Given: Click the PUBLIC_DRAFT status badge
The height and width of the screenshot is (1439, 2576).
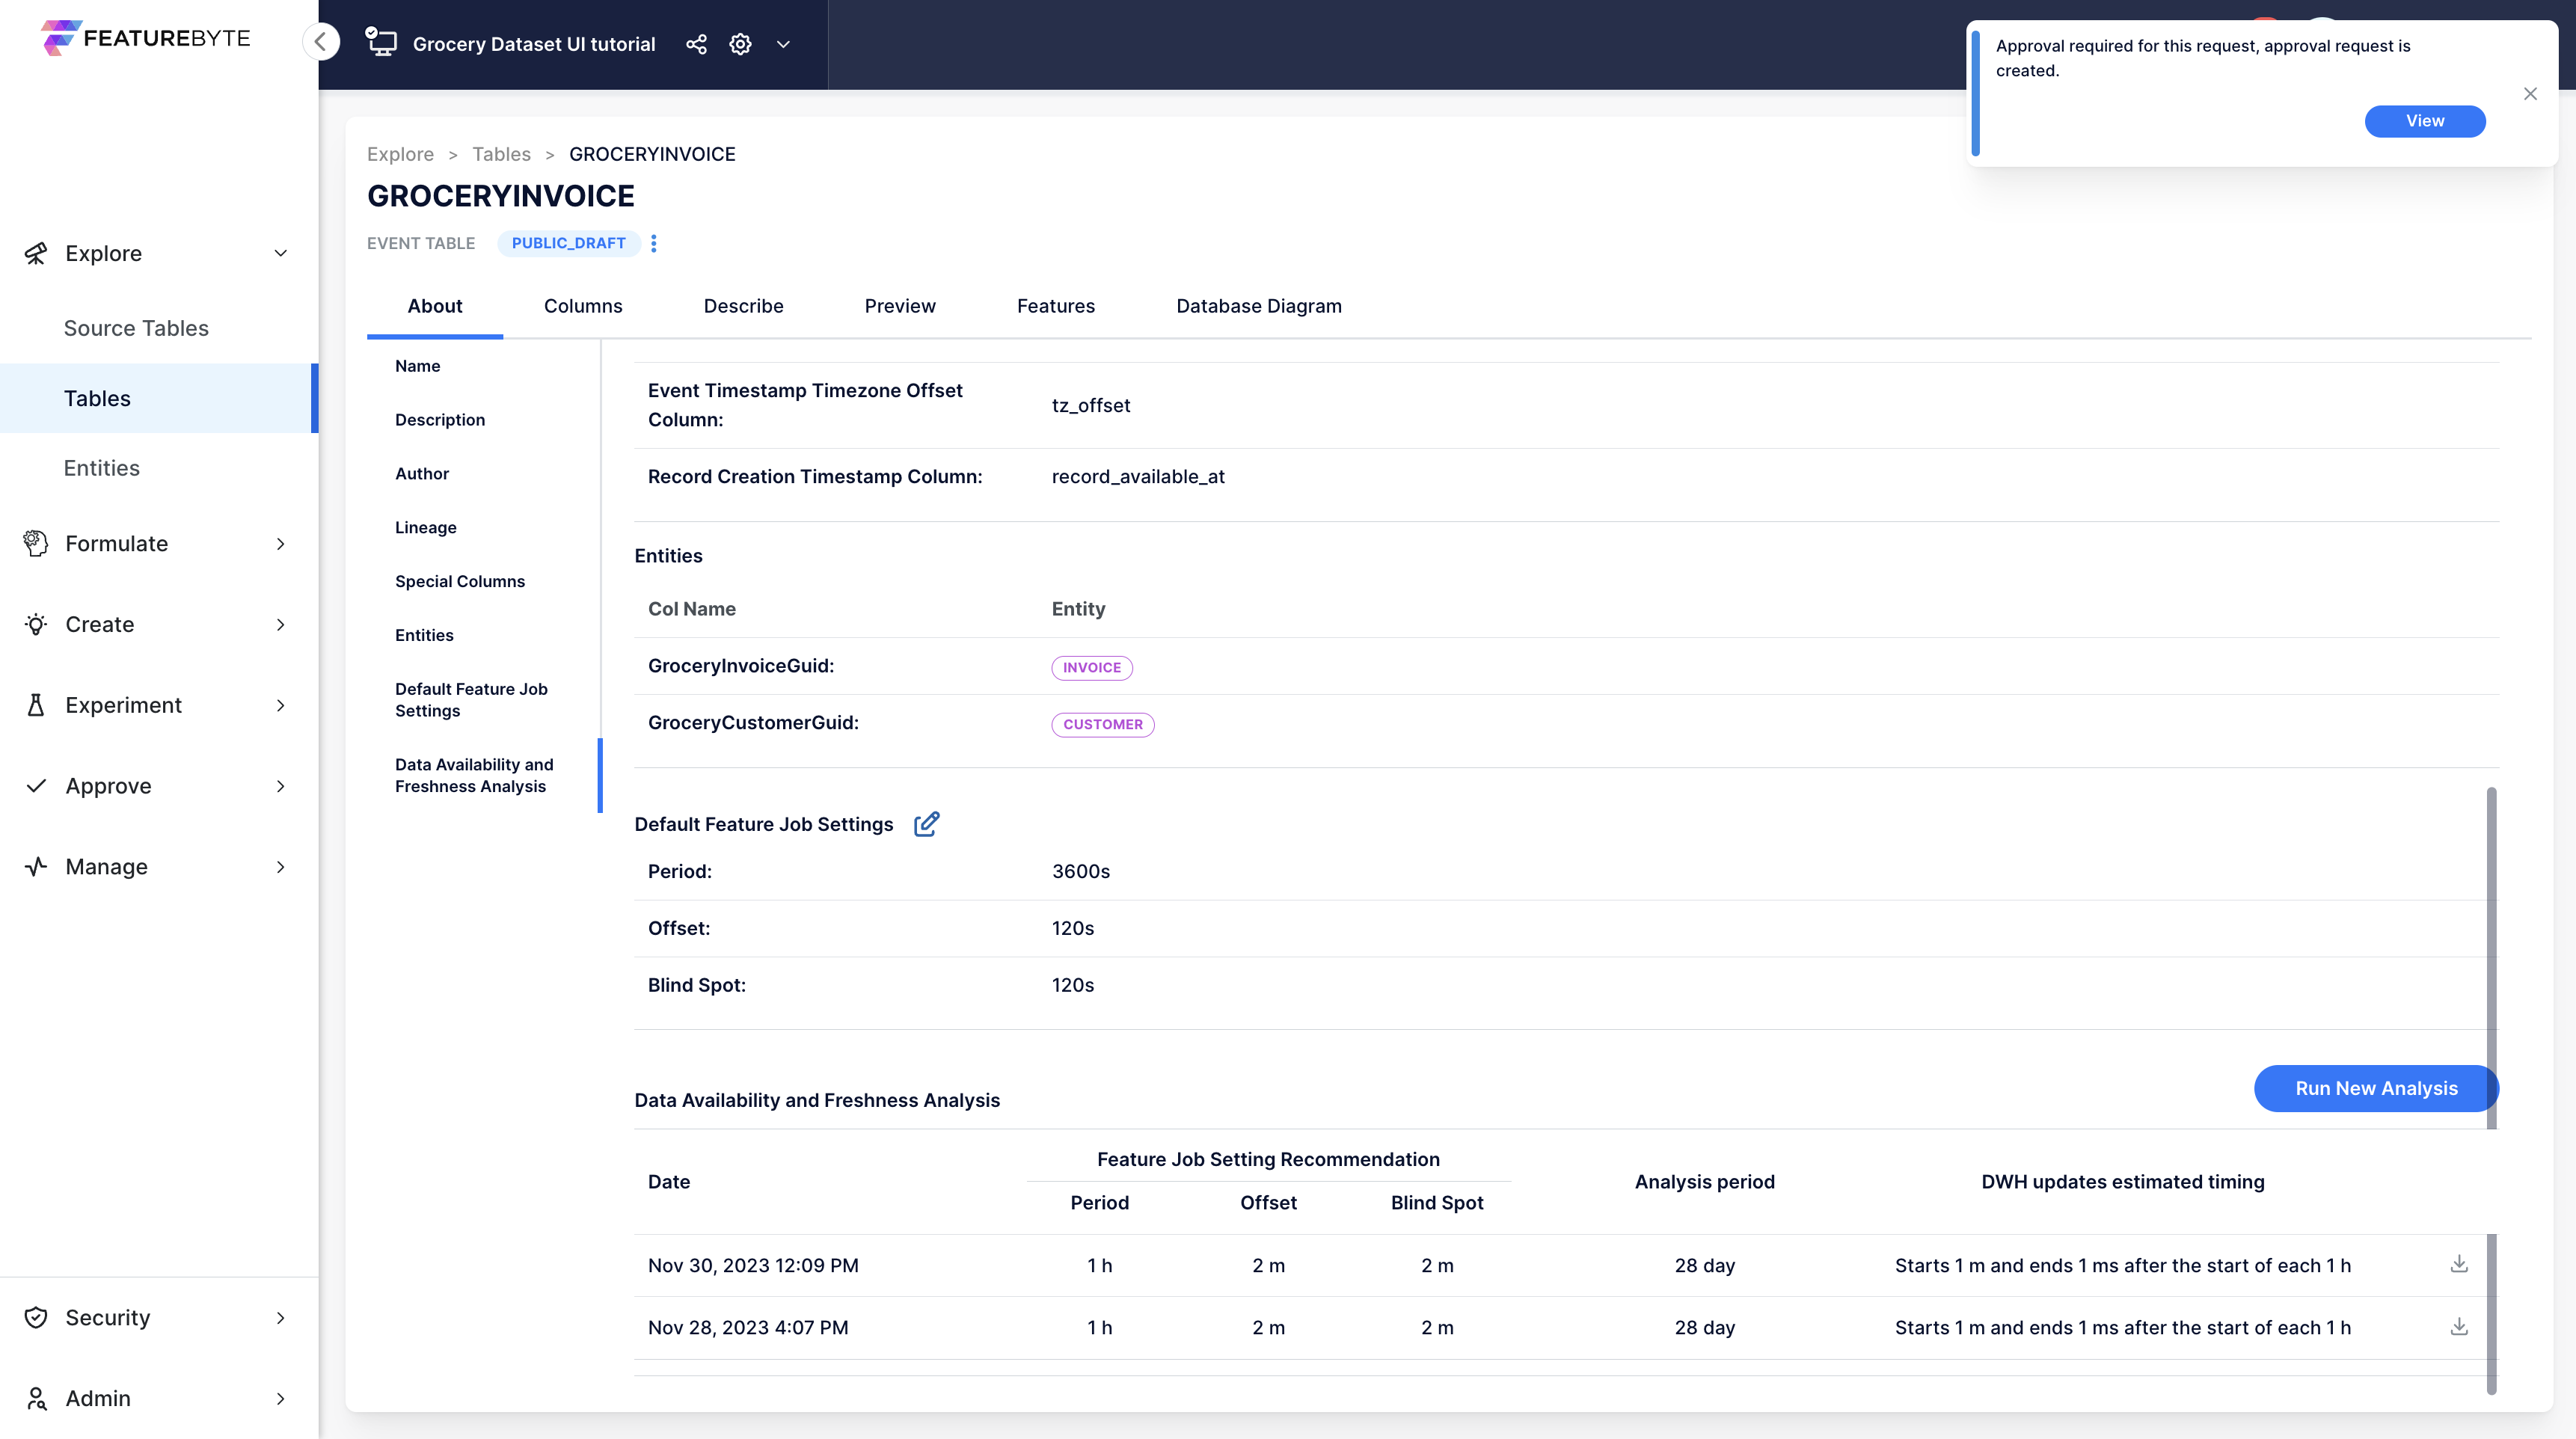Looking at the screenshot, I should point(569,243).
